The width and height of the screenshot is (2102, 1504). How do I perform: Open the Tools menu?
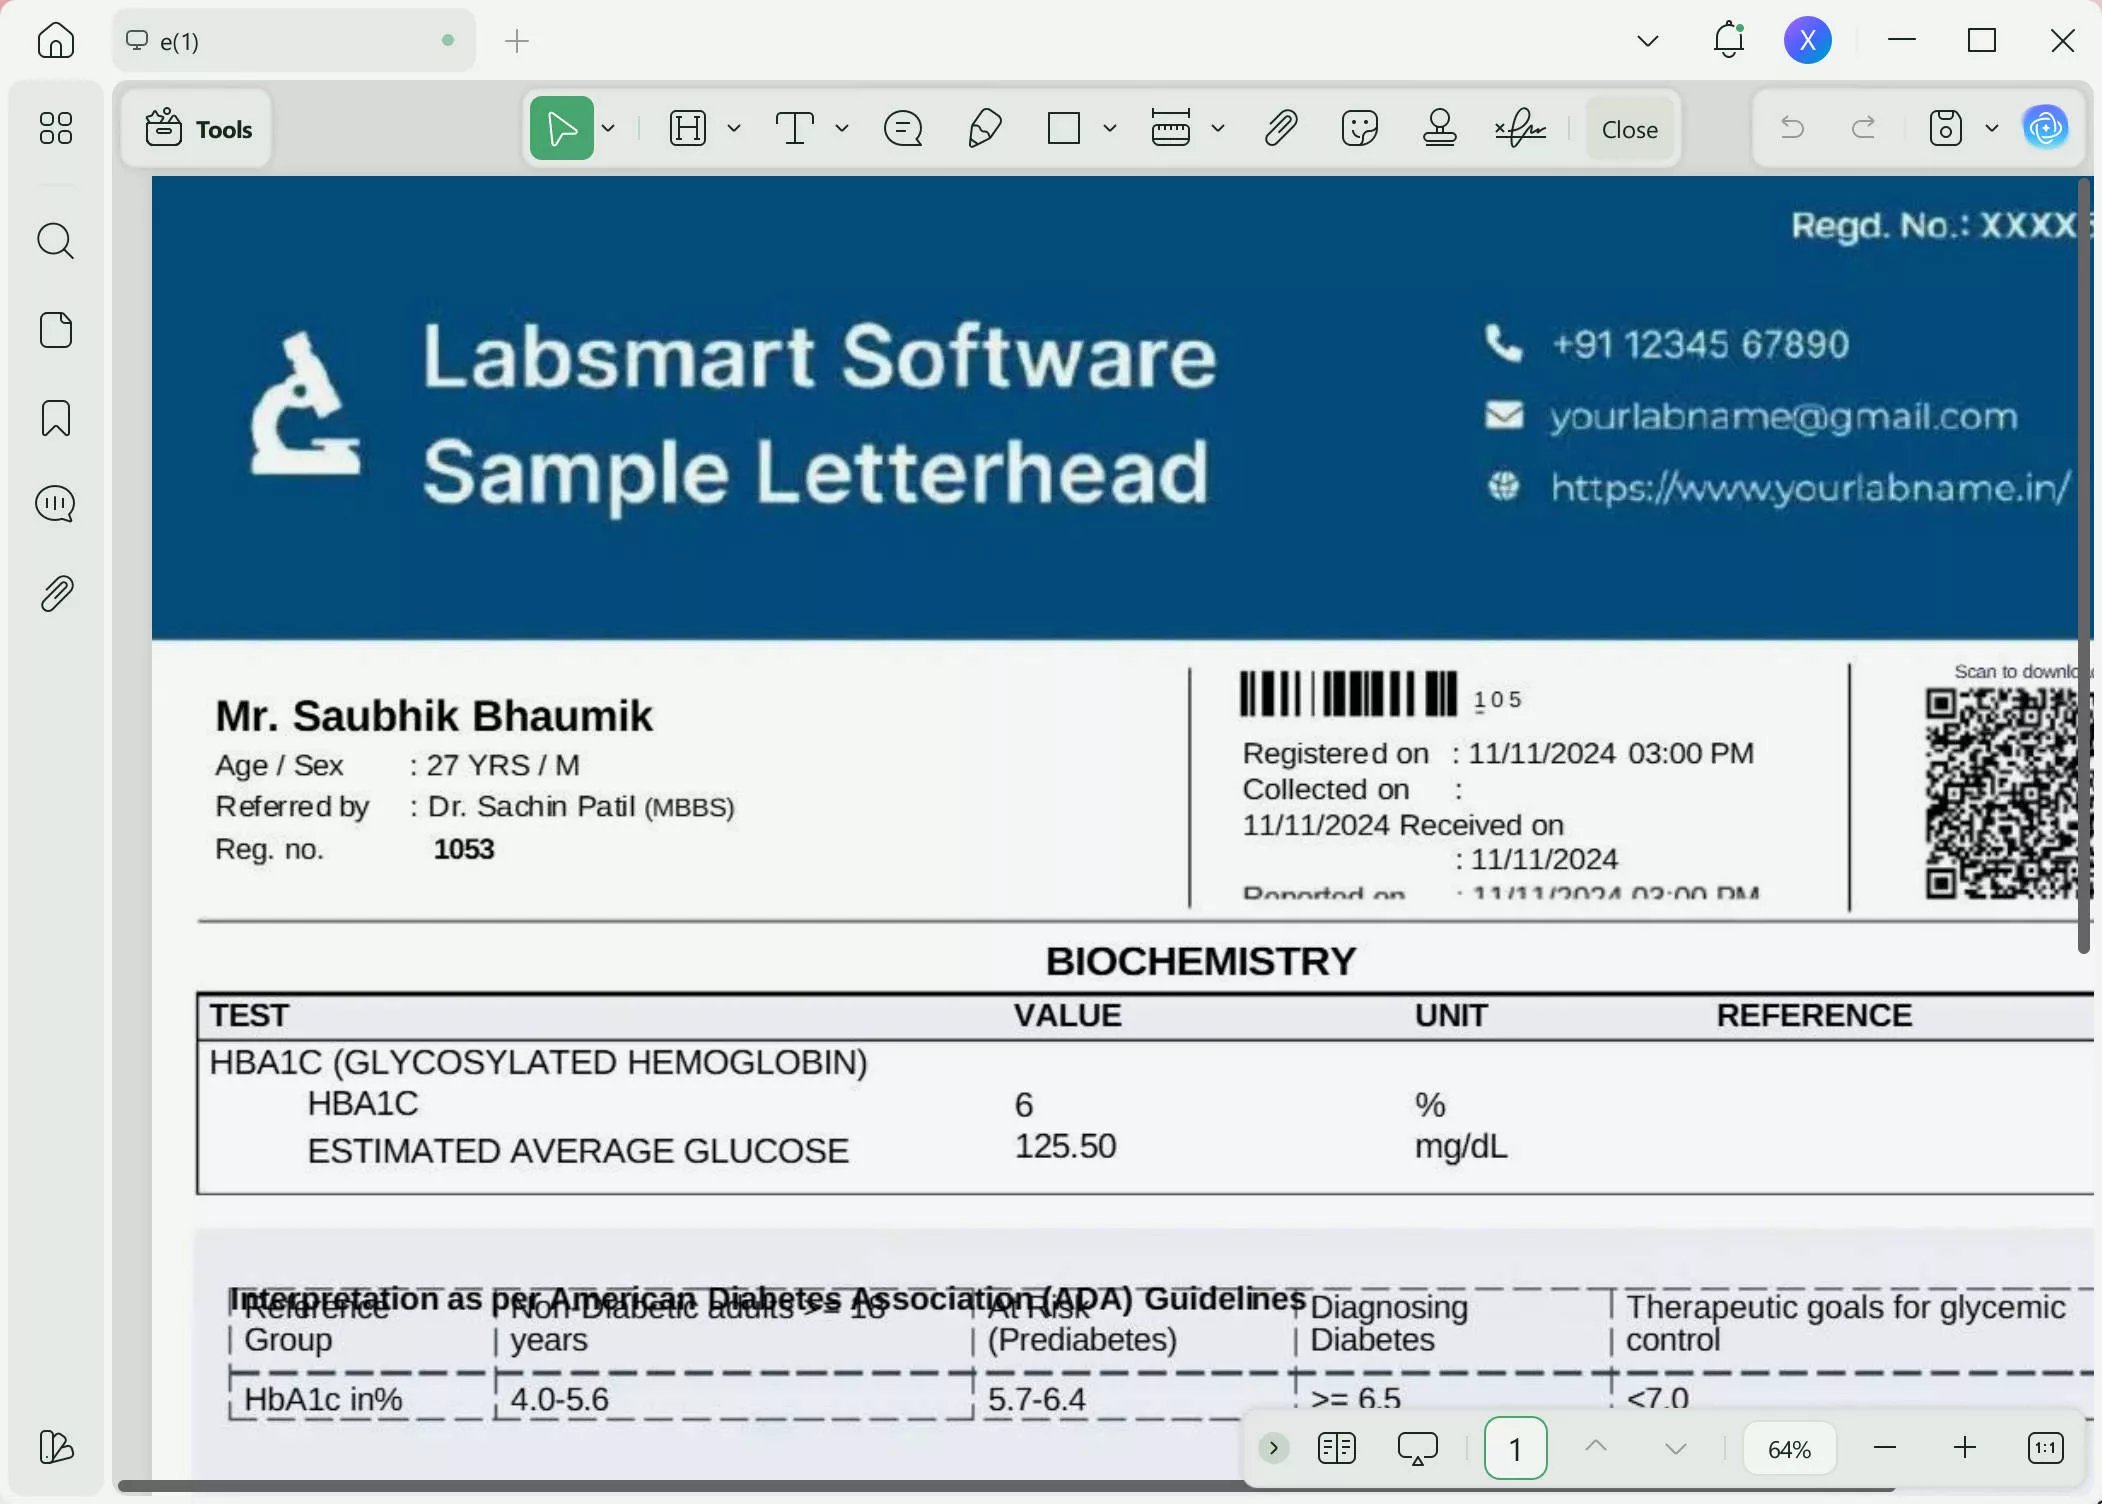coord(198,128)
